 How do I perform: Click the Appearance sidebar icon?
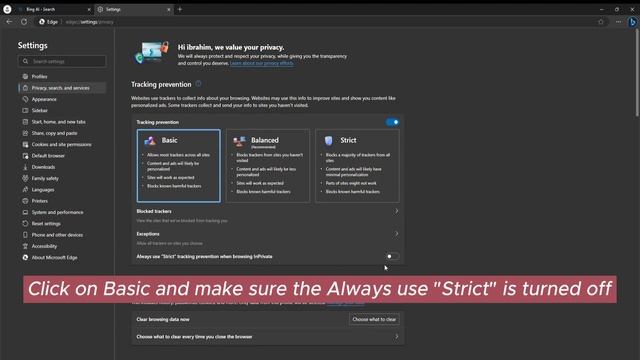25,99
